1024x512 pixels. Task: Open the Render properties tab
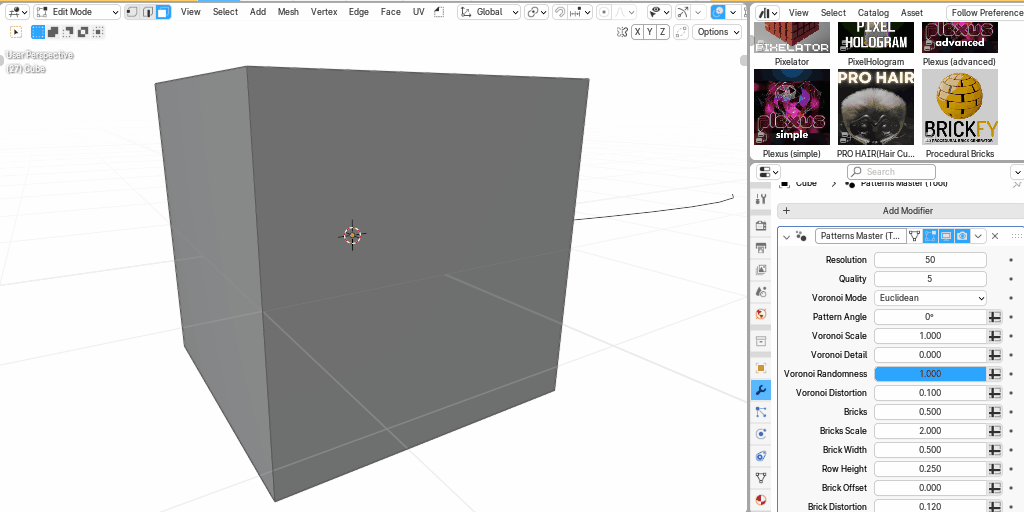[760, 225]
